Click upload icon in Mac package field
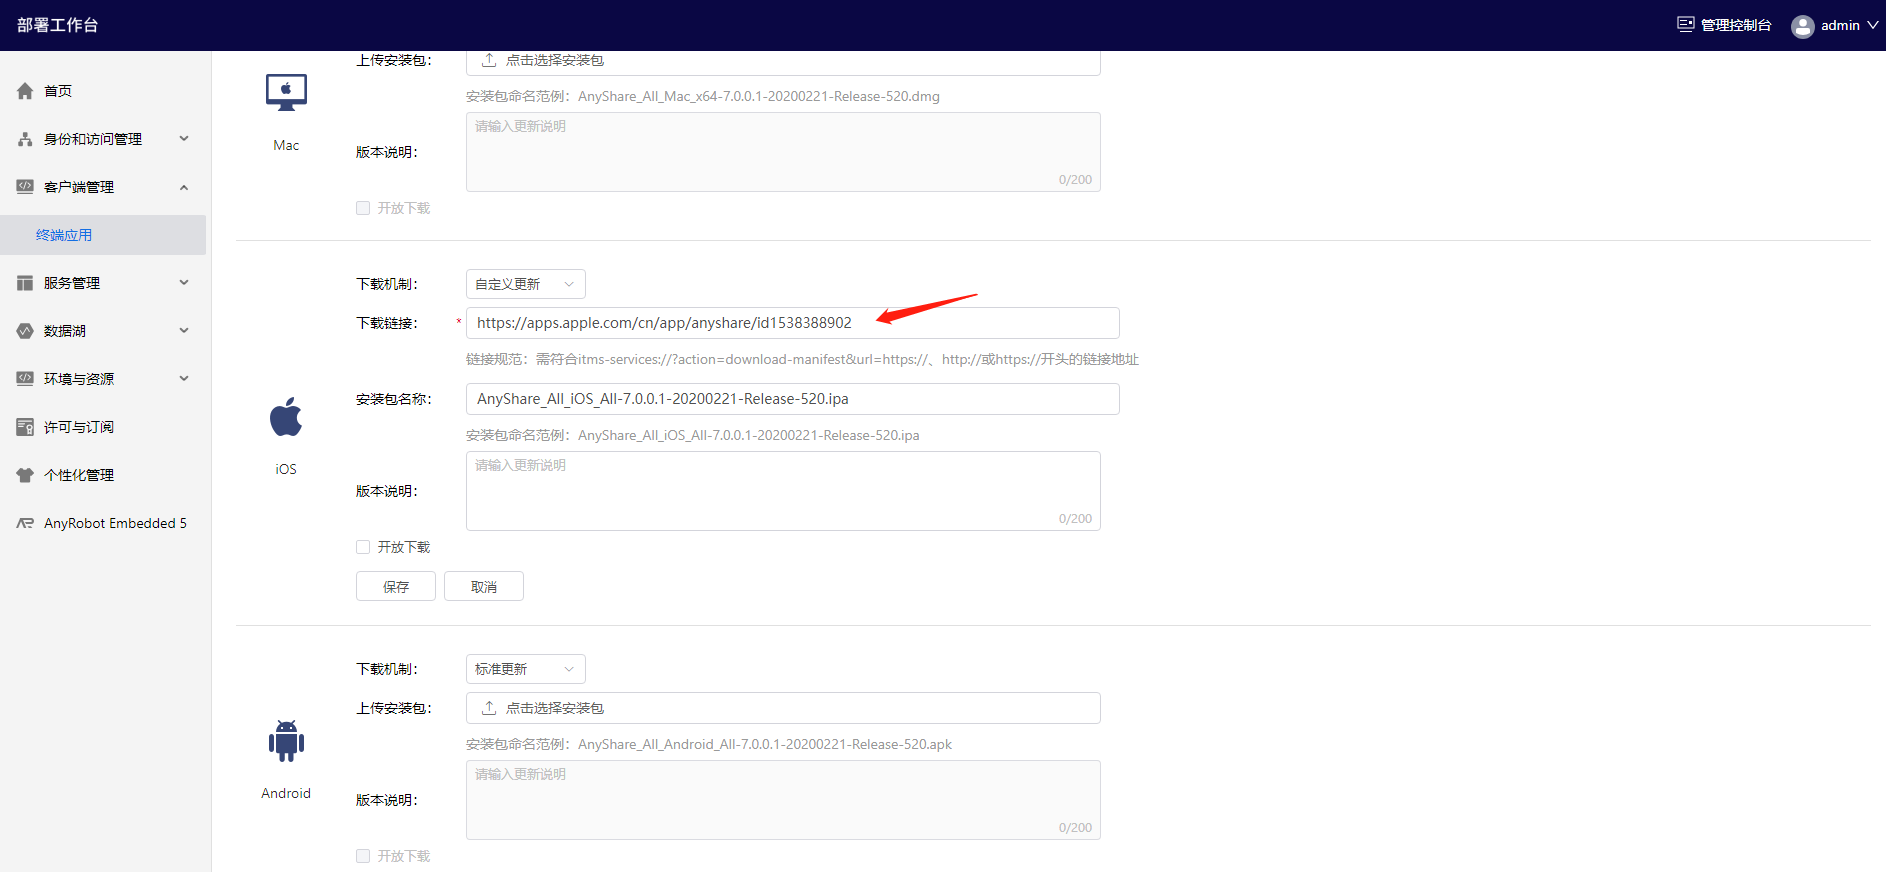1886x872 pixels. pyautogui.click(x=489, y=60)
